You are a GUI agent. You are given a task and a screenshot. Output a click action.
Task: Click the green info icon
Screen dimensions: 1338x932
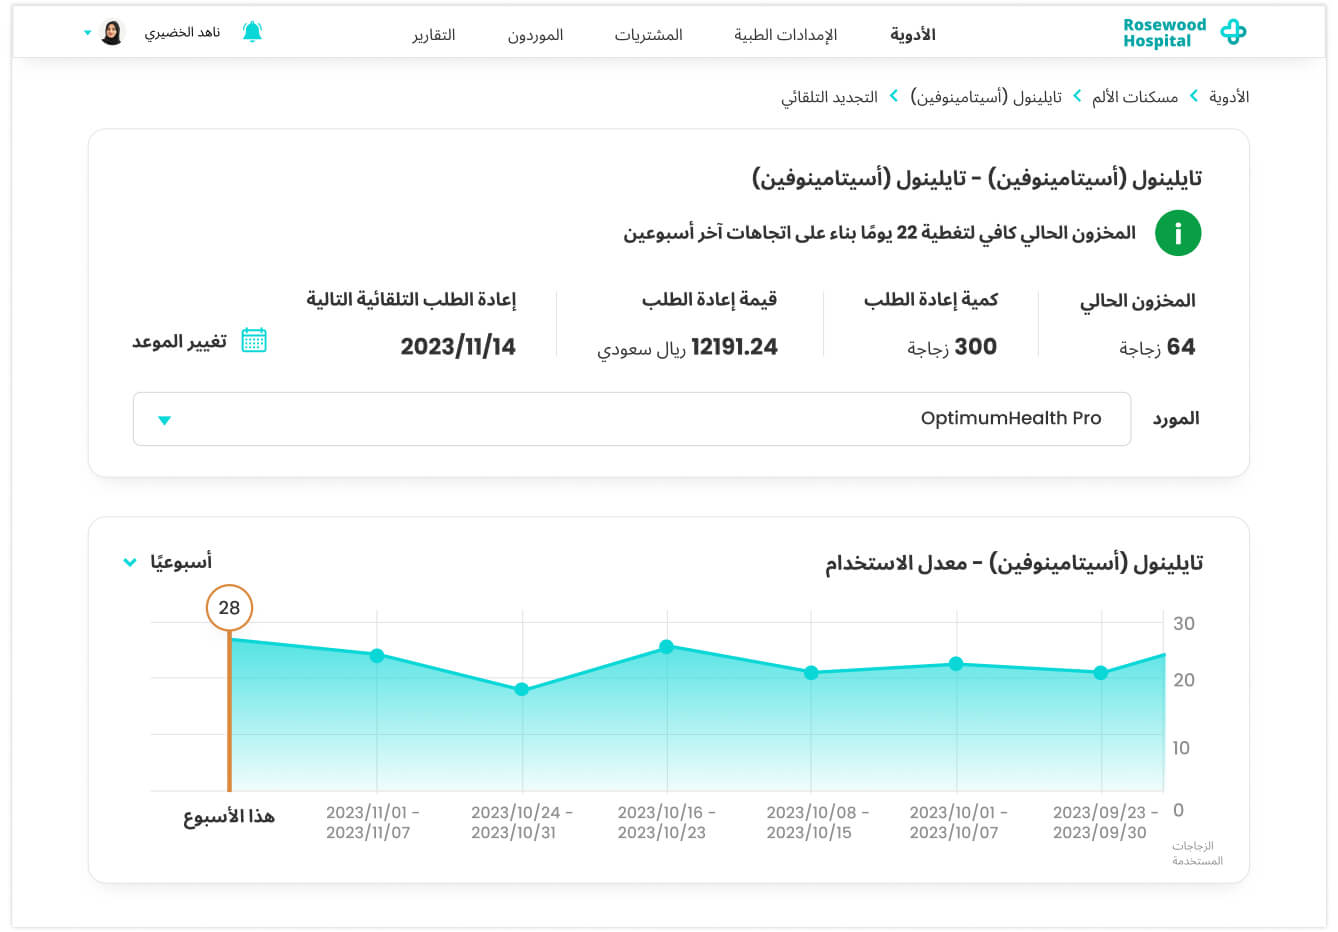coord(1177,234)
